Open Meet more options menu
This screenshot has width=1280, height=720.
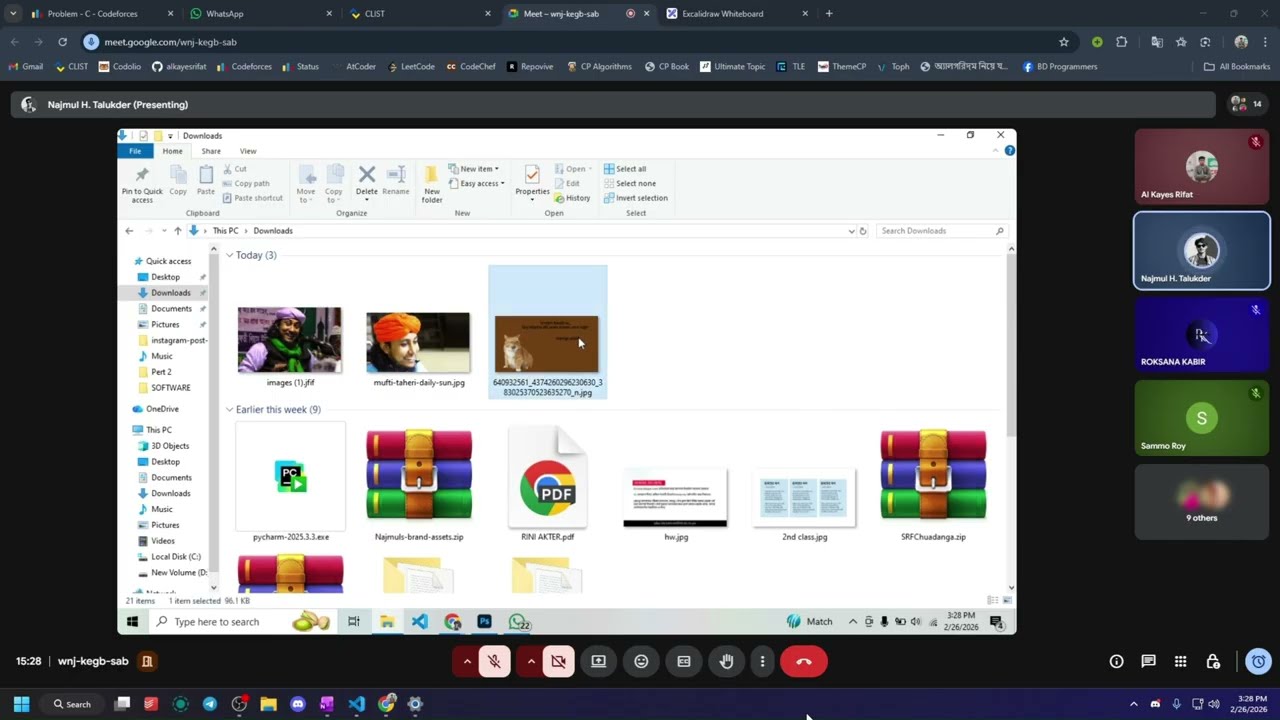tap(762, 661)
